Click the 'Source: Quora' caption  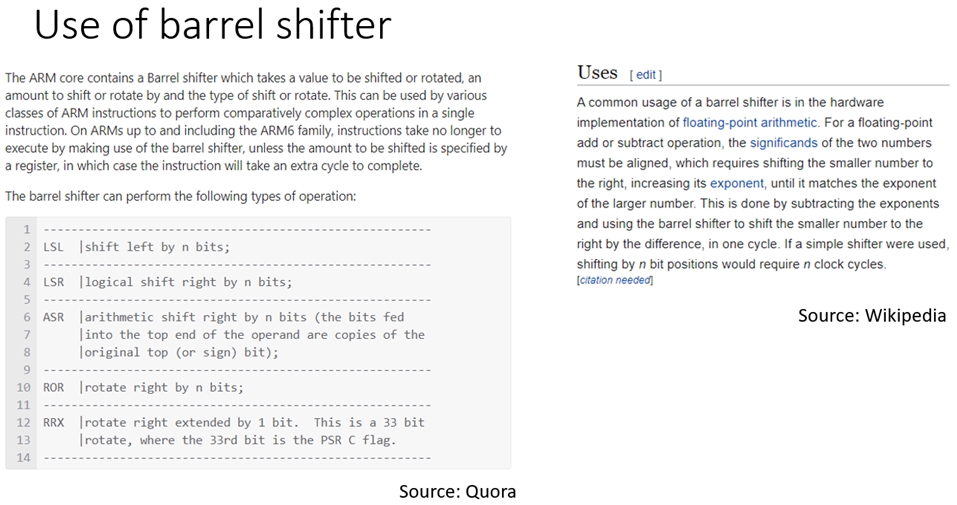(457, 491)
